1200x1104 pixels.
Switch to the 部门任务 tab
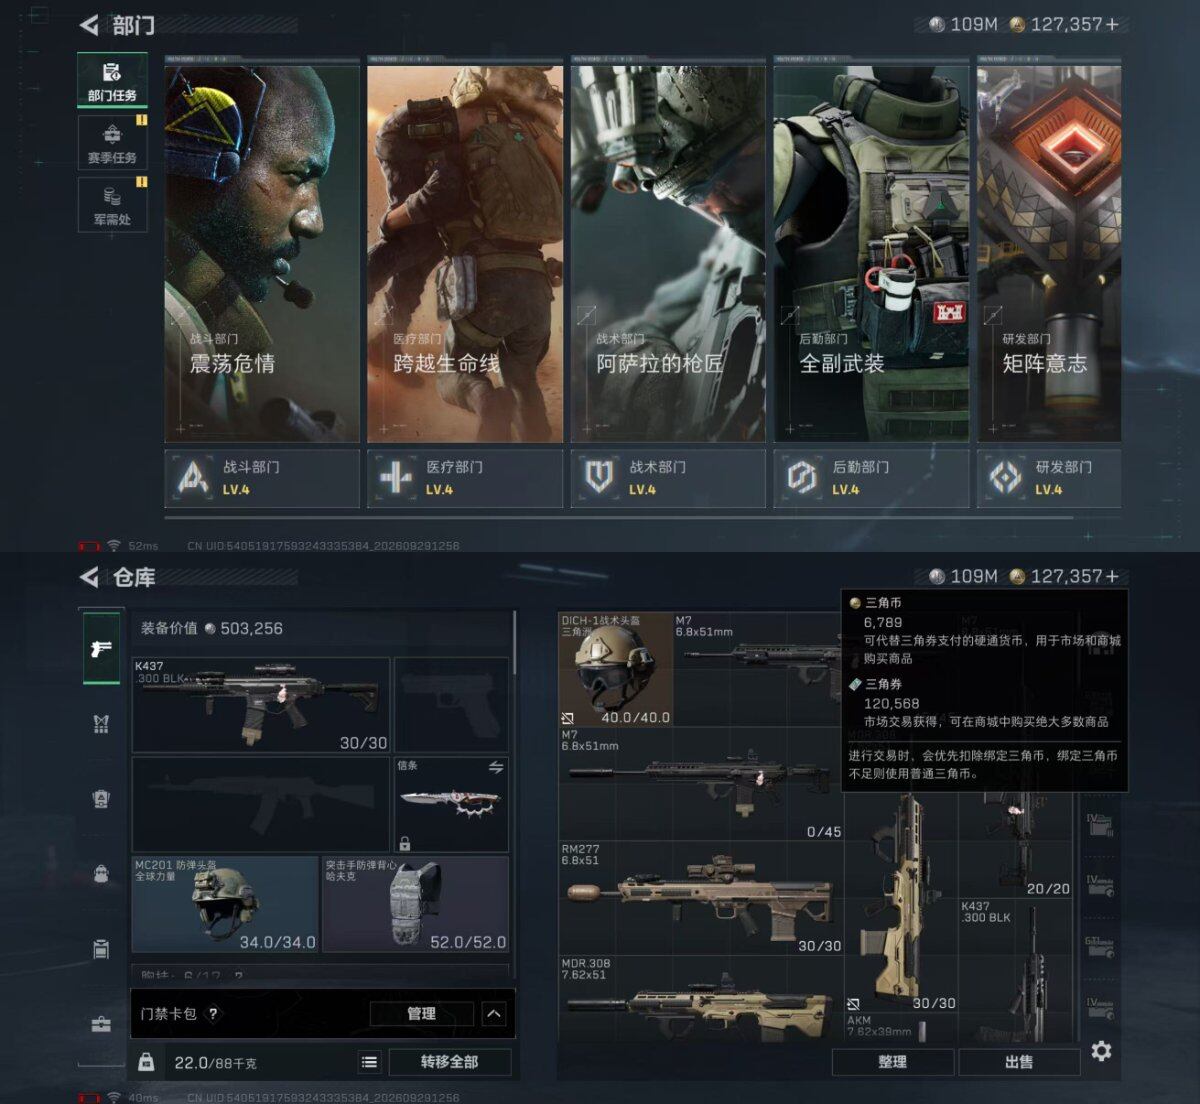point(112,80)
